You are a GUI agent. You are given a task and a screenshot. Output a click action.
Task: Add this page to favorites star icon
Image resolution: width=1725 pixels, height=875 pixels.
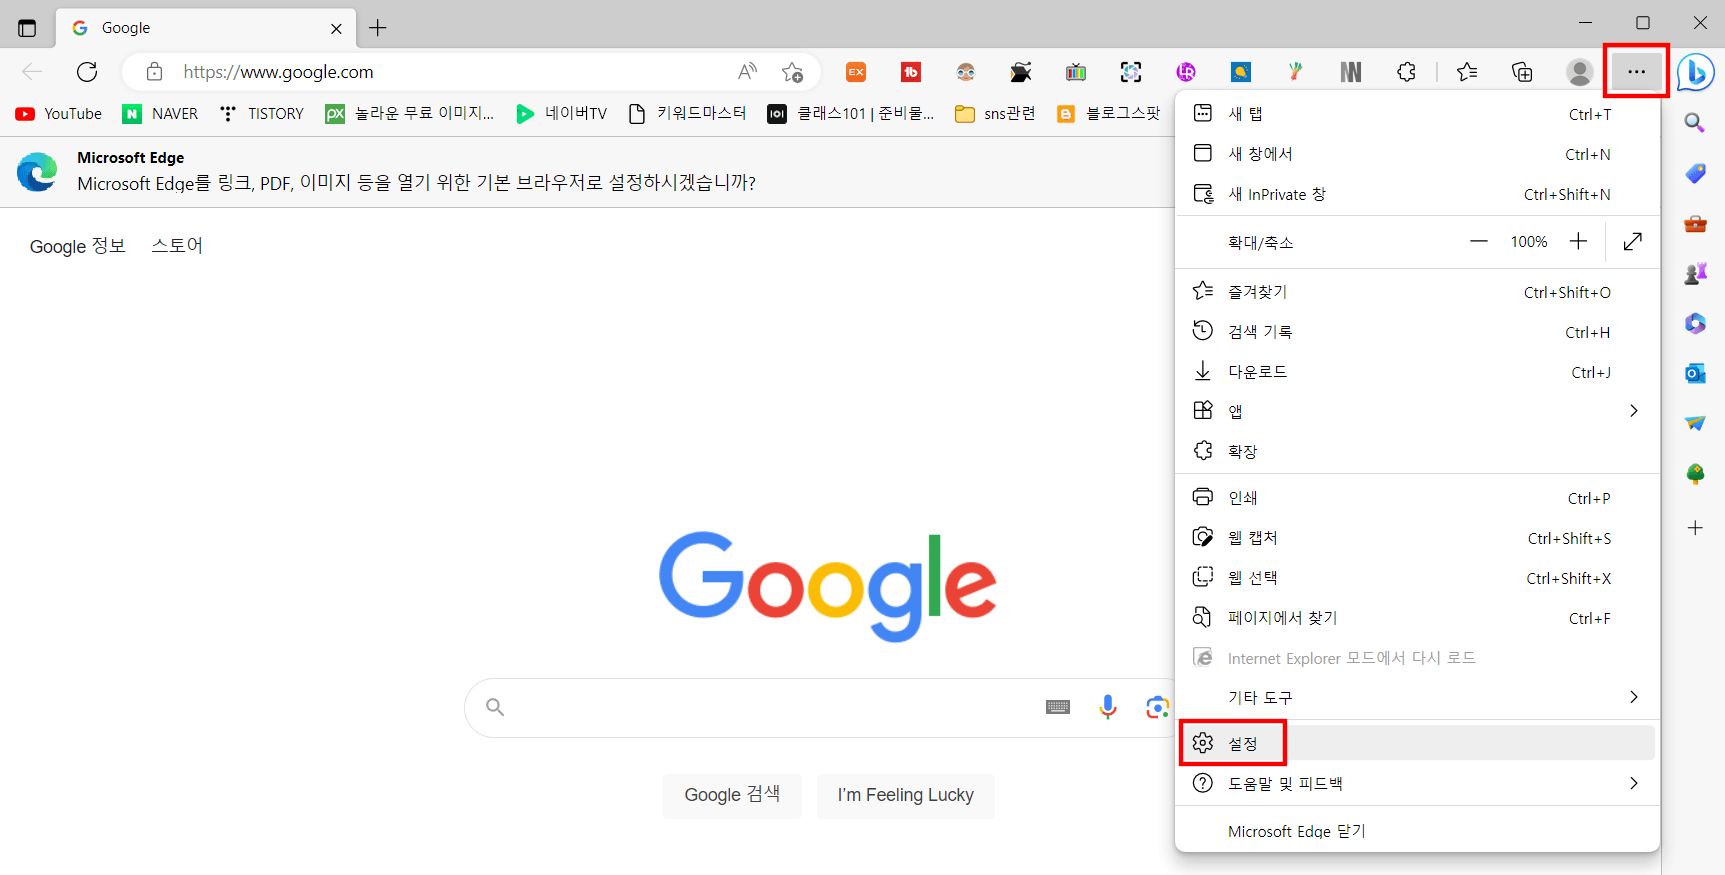(x=793, y=72)
